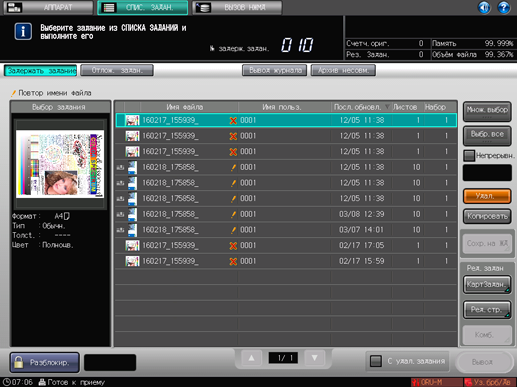Open Архив несовм. view

(x=343, y=70)
